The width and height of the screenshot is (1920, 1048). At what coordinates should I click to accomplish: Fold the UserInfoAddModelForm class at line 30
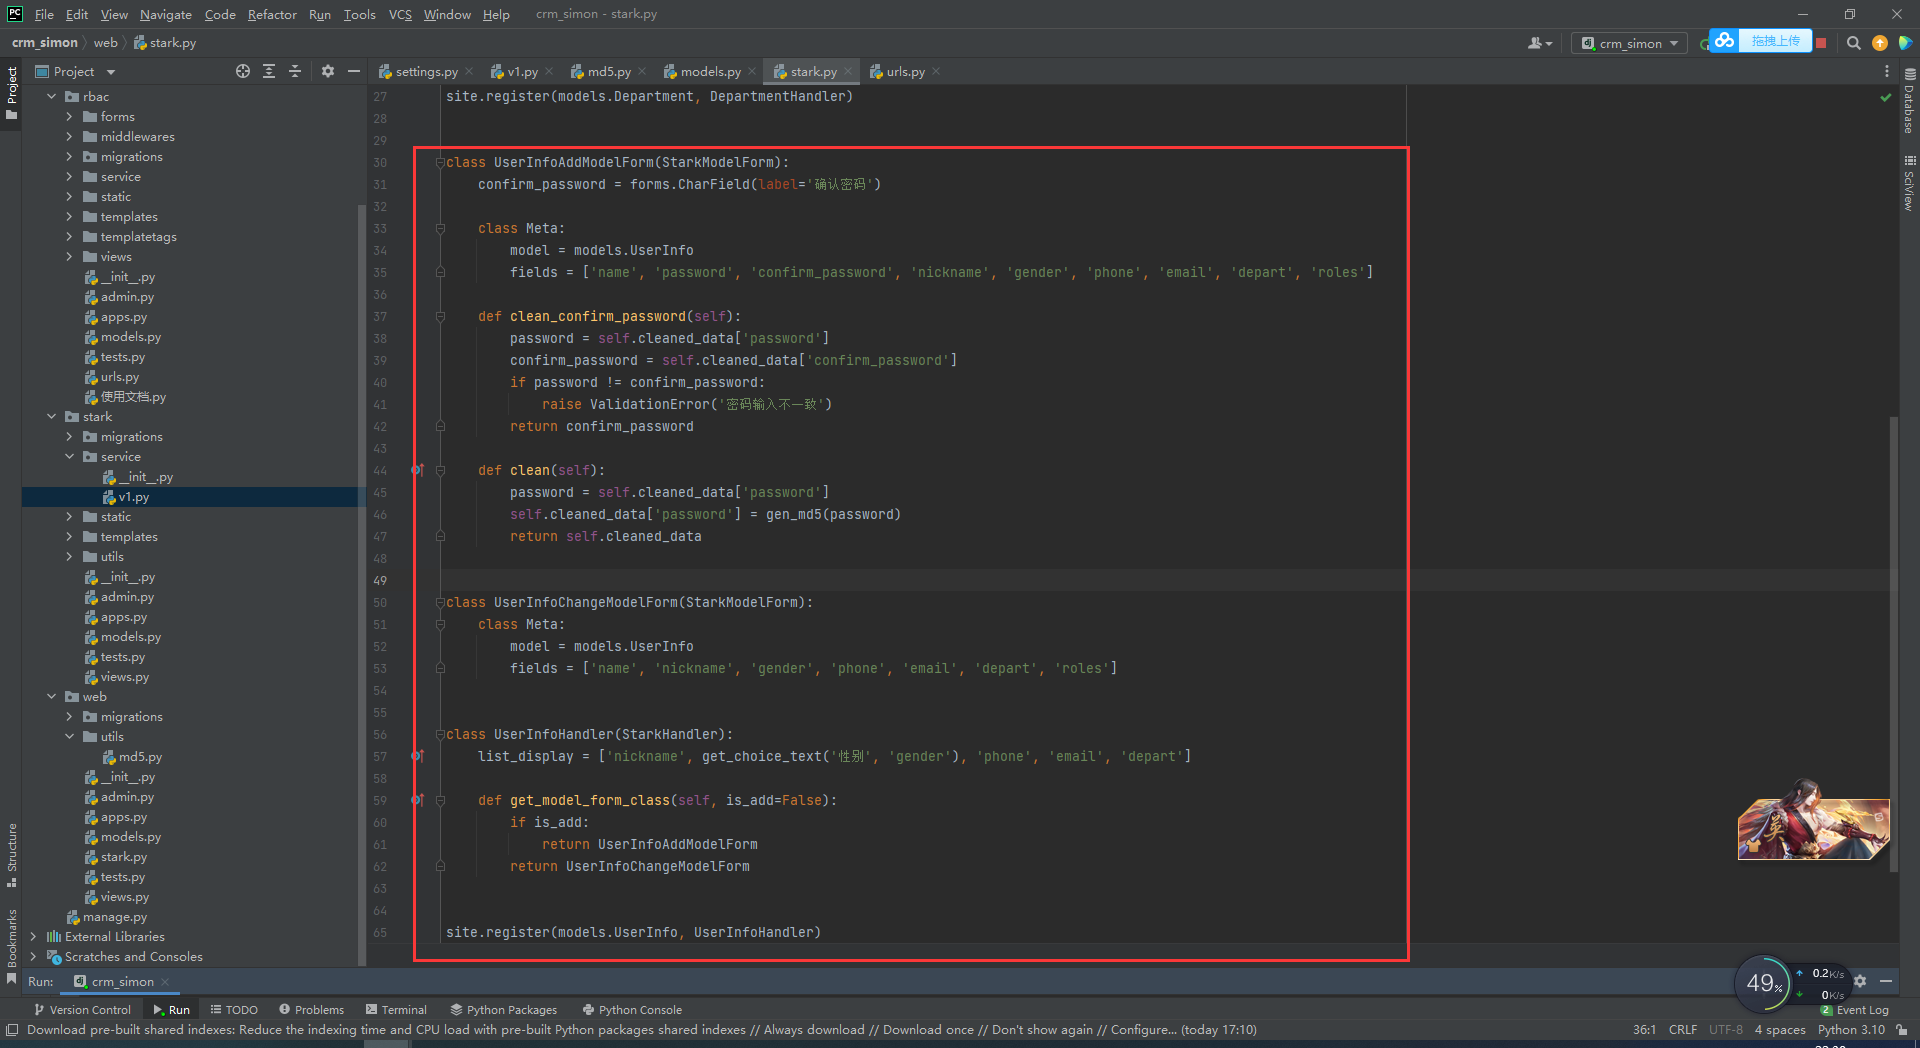tap(440, 162)
